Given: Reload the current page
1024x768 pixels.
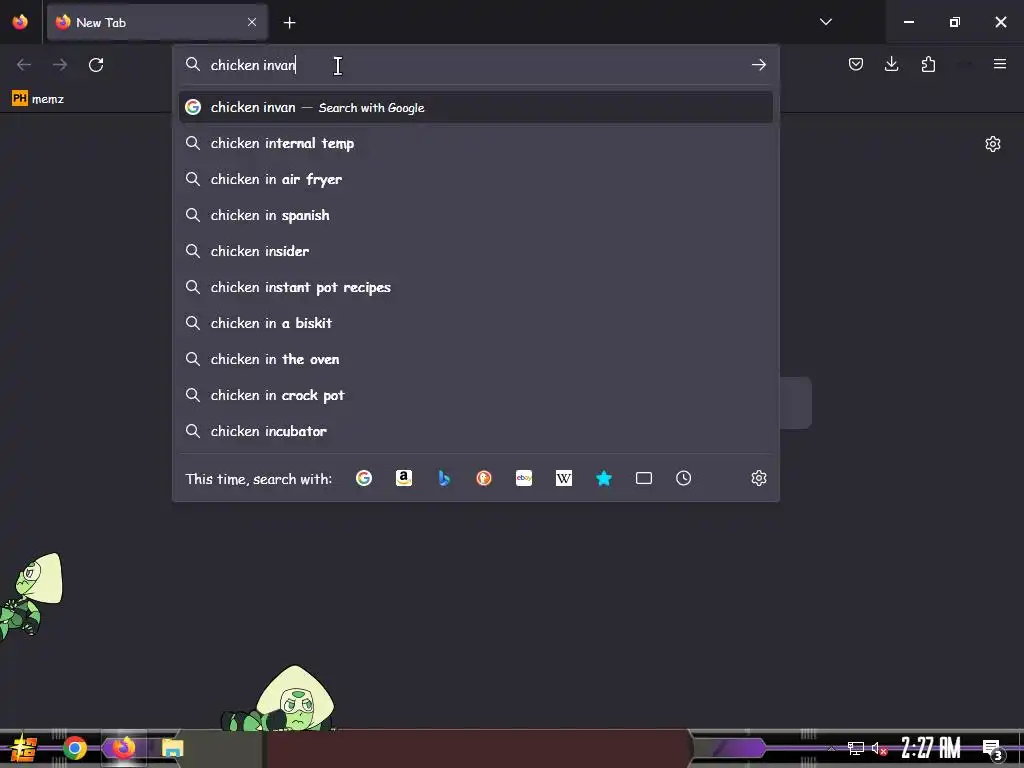Looking at the screenshot, I should pos(96,65).
